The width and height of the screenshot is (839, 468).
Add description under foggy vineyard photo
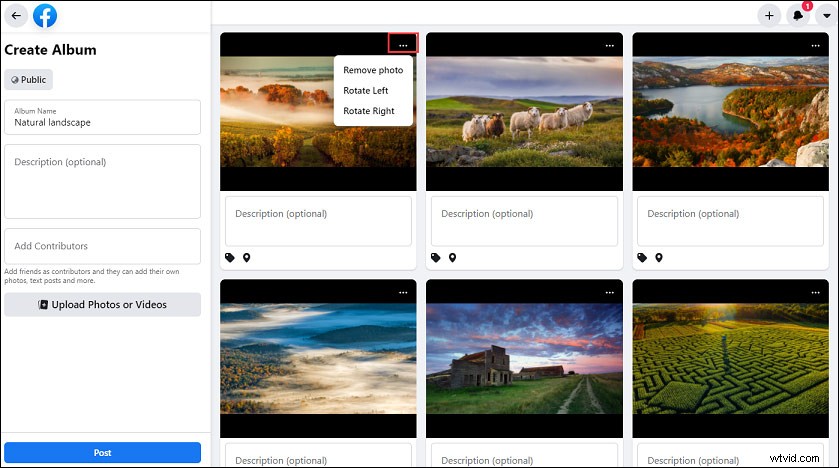coord(318,221)
